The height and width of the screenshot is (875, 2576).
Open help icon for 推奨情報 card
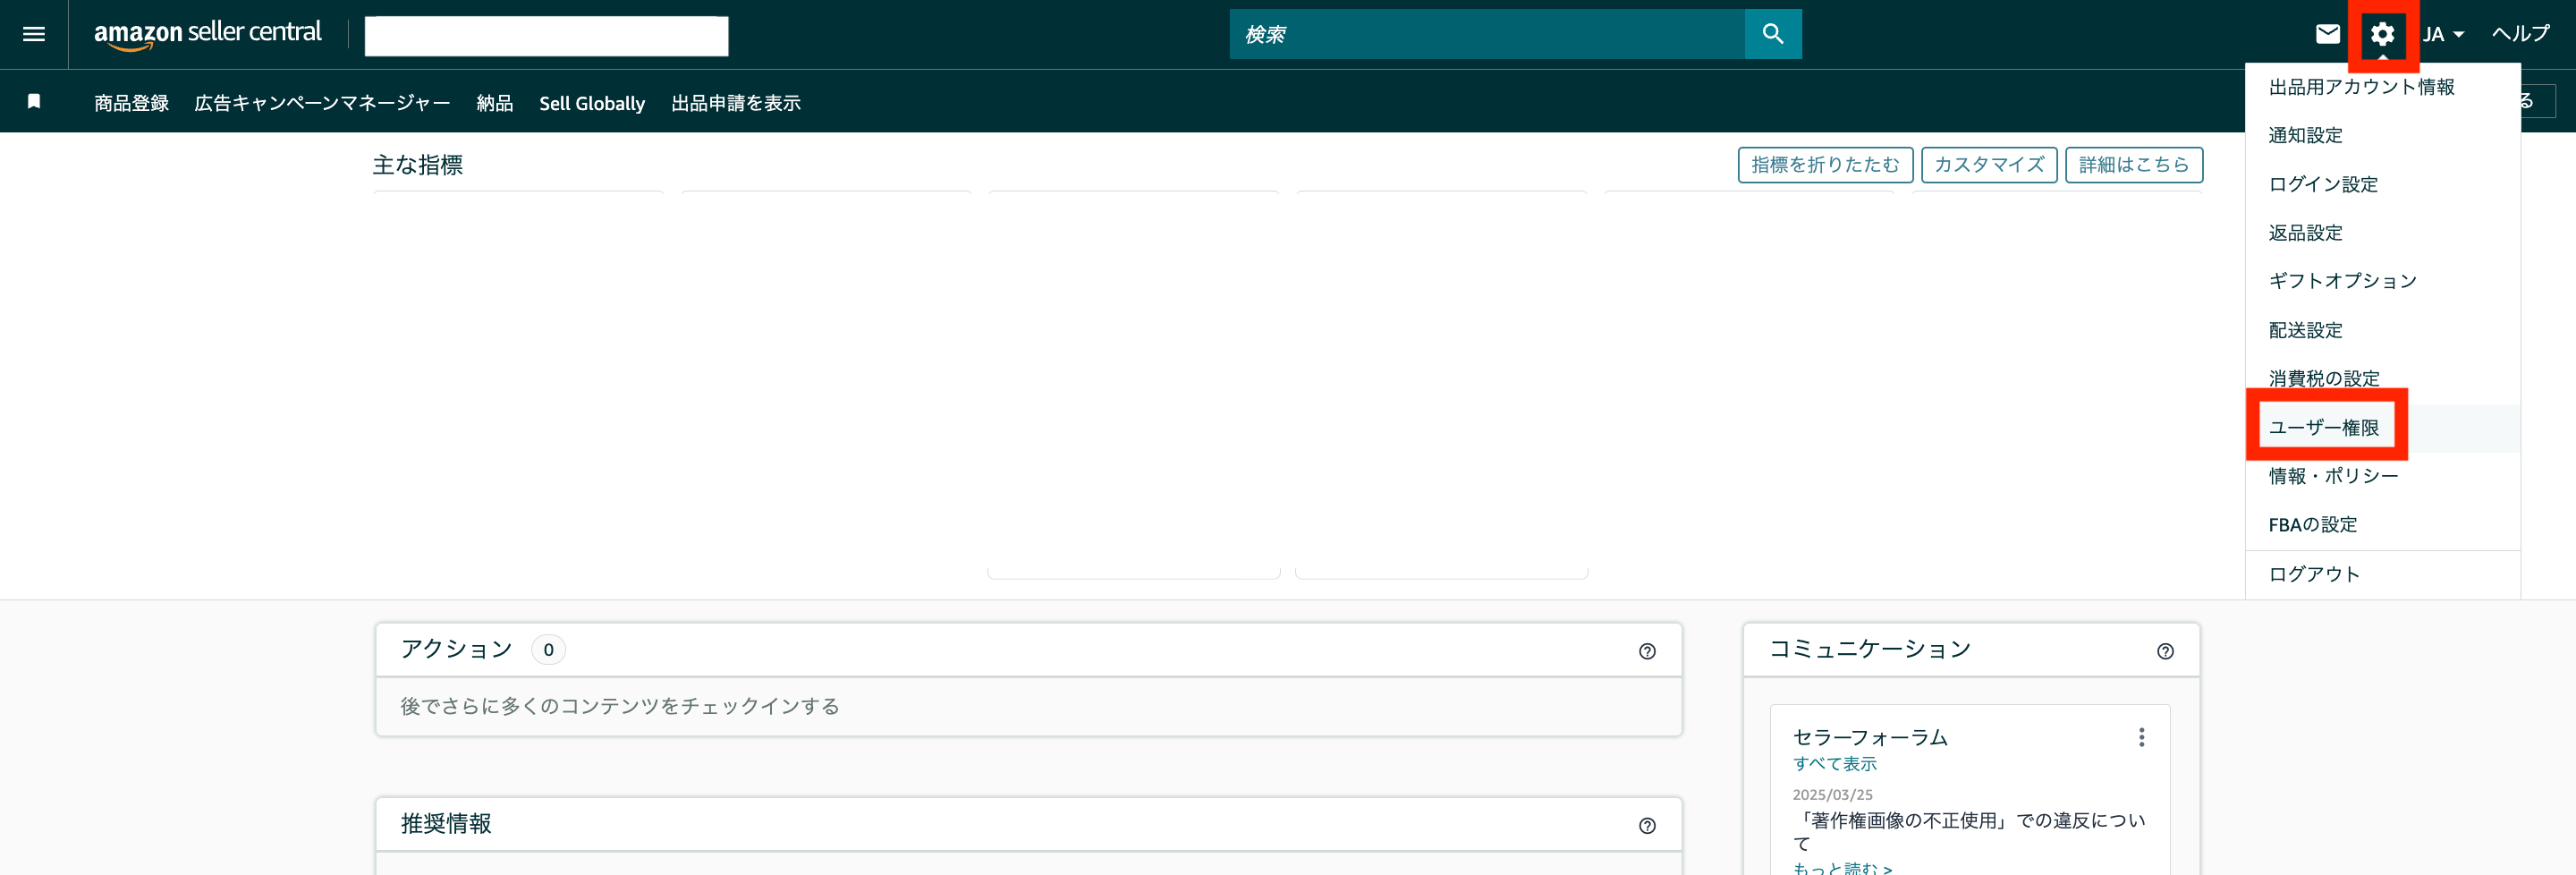coord(1647,825)
